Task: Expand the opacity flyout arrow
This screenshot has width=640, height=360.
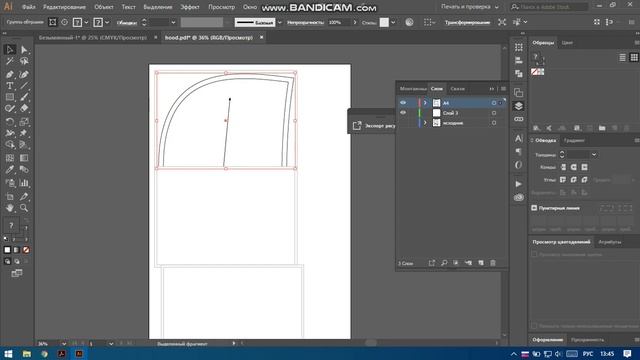Action: pyautogui.click(x=354, y=23)
